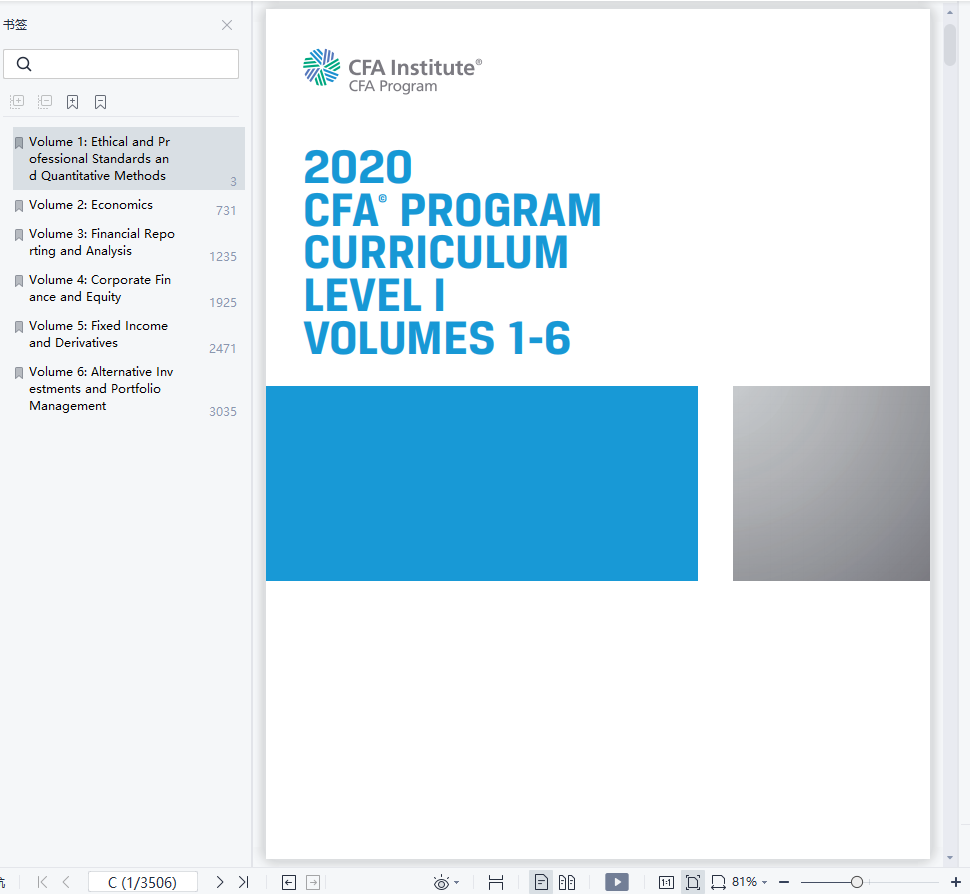Jump to the last page
970x894 pixels.
coord(244,882)
